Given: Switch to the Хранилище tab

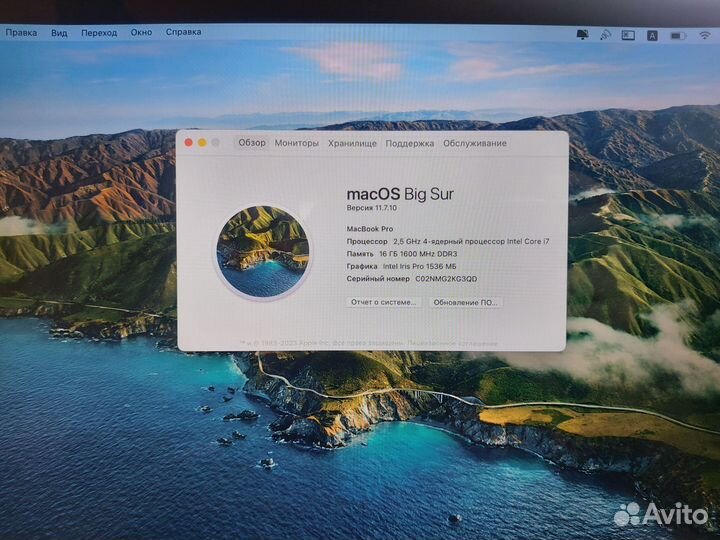Looking at the screenshot, I should (352, 144).
